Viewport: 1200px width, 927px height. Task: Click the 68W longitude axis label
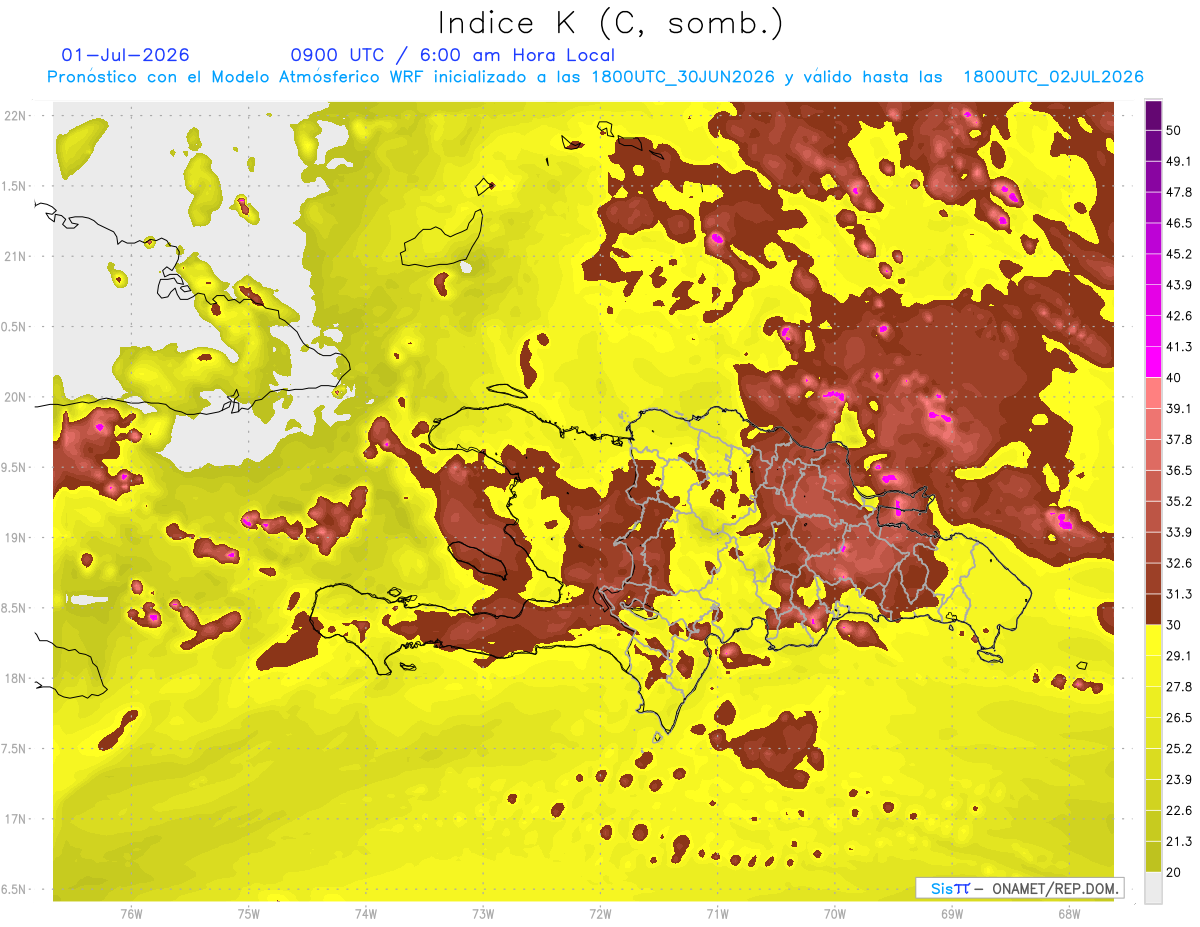1069,914
